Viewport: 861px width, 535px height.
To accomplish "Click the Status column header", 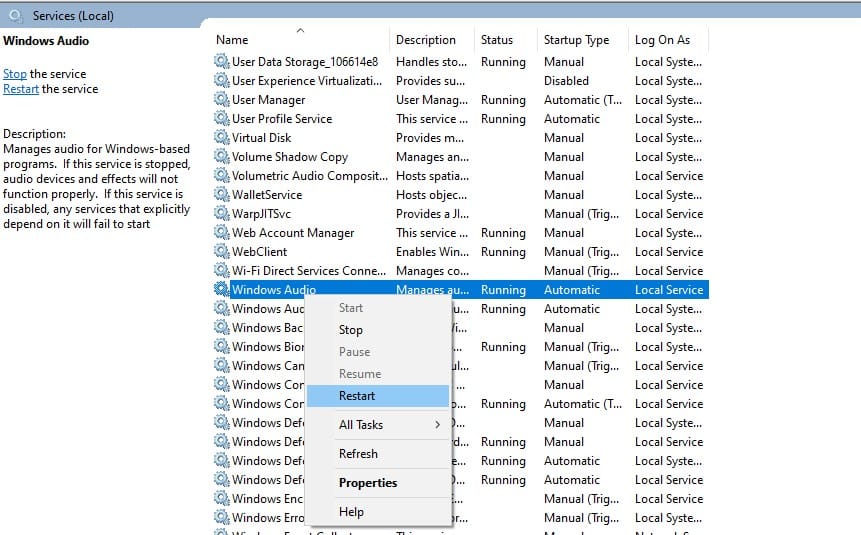I will click(497, 40).
